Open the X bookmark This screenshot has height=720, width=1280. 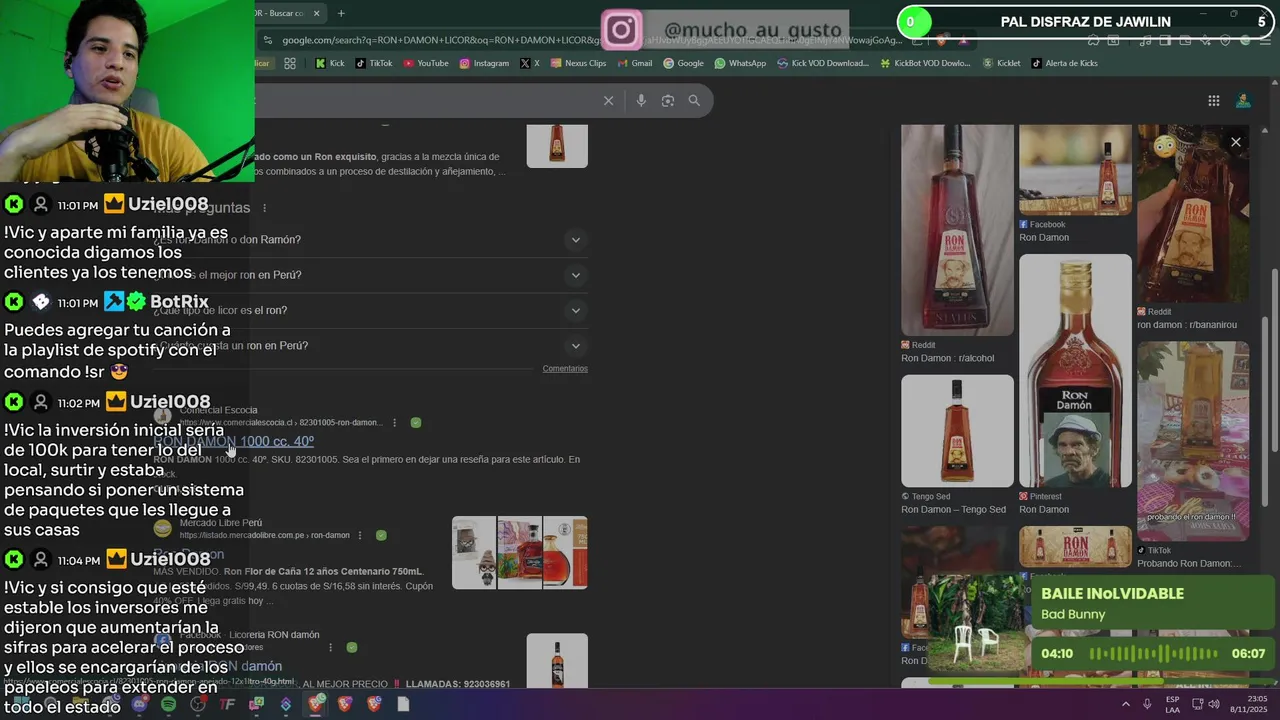click(x=530, y=63)
